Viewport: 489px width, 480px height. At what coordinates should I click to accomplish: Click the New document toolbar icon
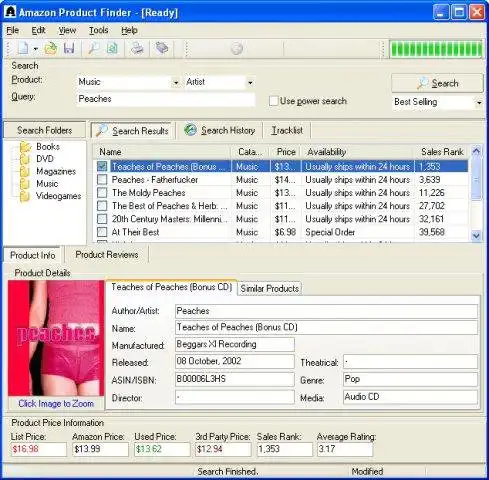(23, 49)
